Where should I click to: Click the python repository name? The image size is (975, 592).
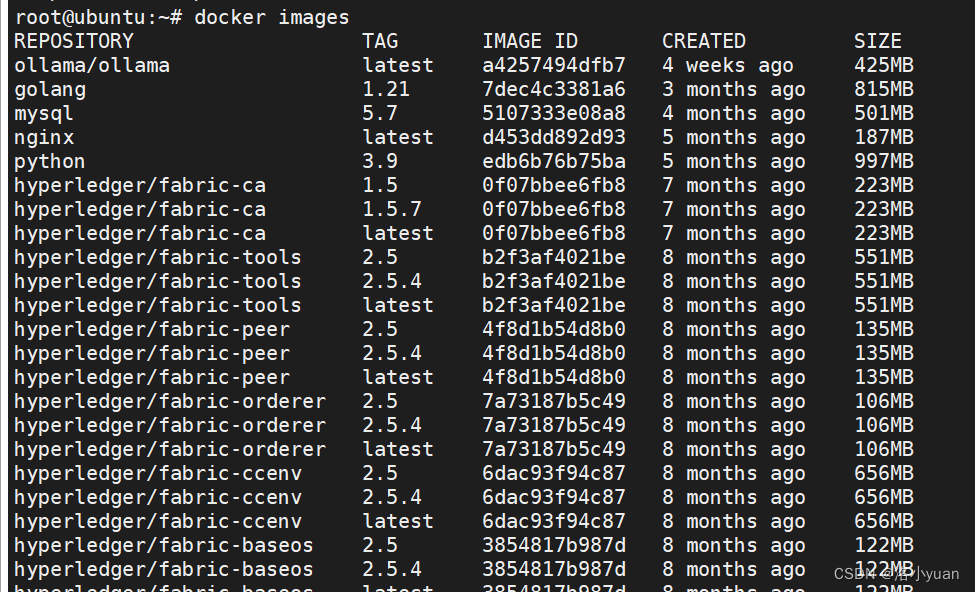coord(50,162)
